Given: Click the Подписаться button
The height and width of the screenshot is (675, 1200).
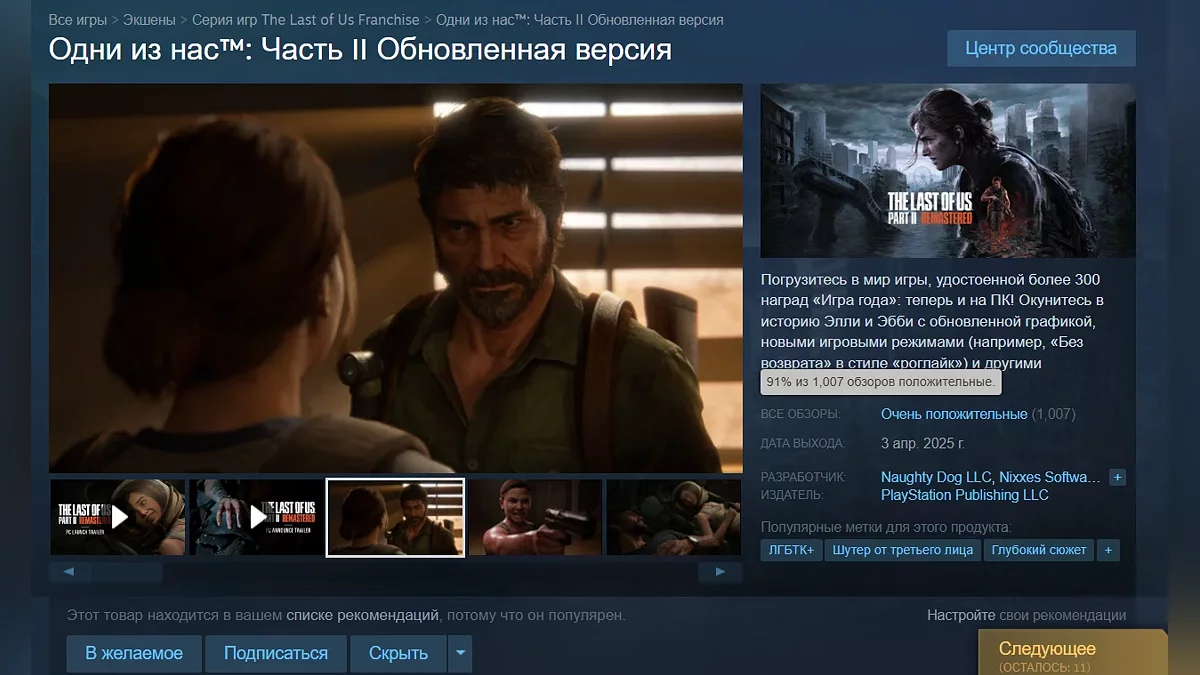Looking at the screenshot, I should pyautogui.click(x=276, y=653).
